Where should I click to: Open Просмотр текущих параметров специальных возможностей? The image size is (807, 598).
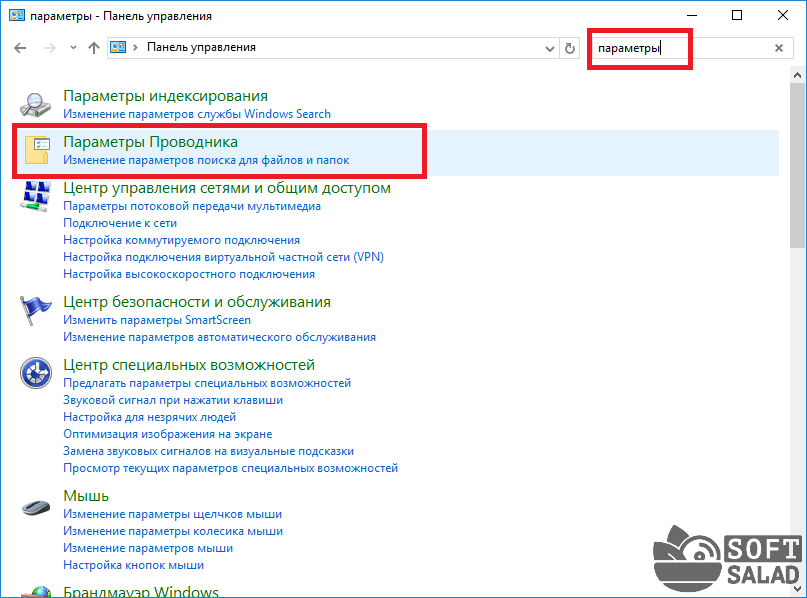pos(231,468)
